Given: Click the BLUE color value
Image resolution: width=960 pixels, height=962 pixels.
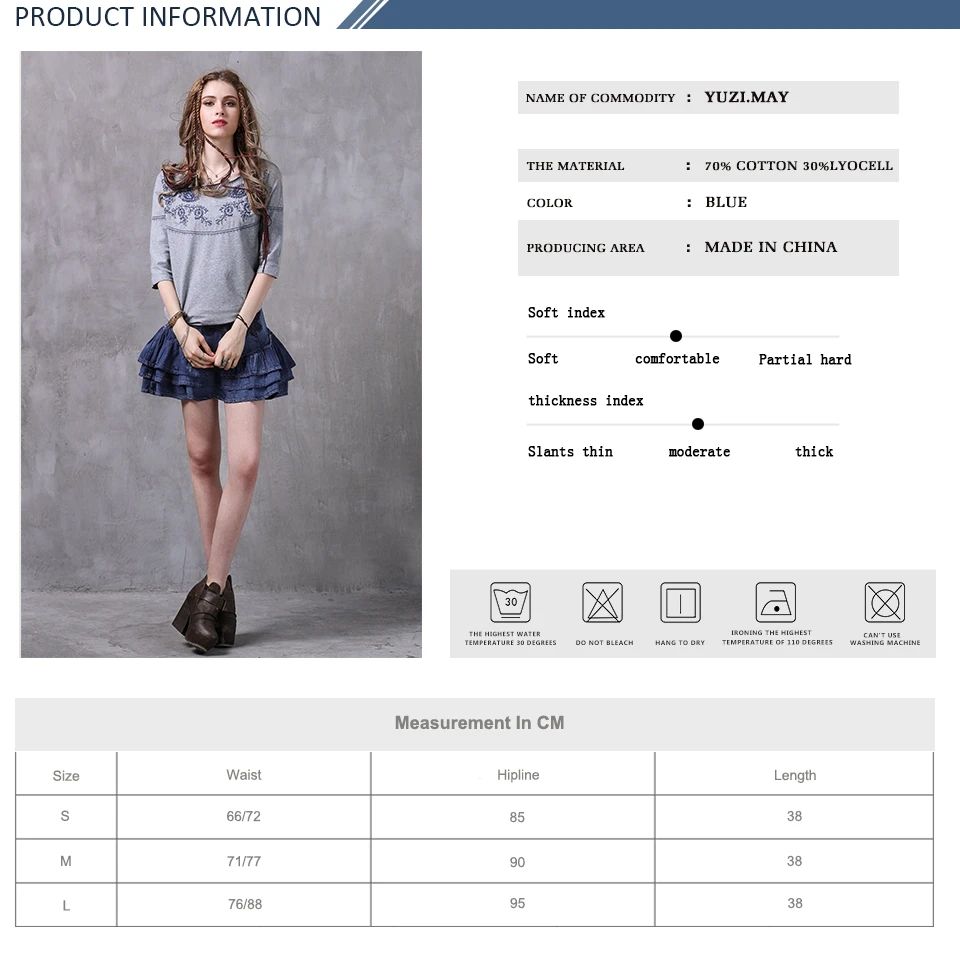Looking at the screenshot, I should coord(726,202).
